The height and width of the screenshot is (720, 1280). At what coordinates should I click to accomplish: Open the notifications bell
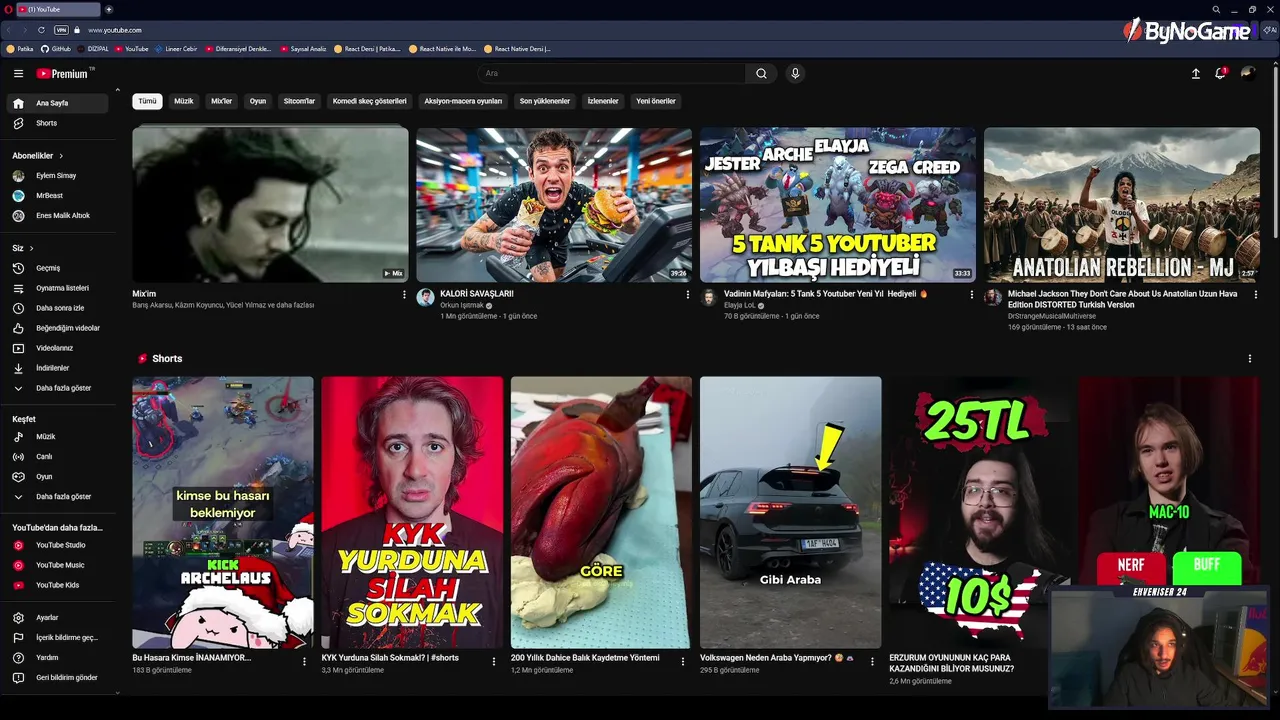pos(1220,73)
